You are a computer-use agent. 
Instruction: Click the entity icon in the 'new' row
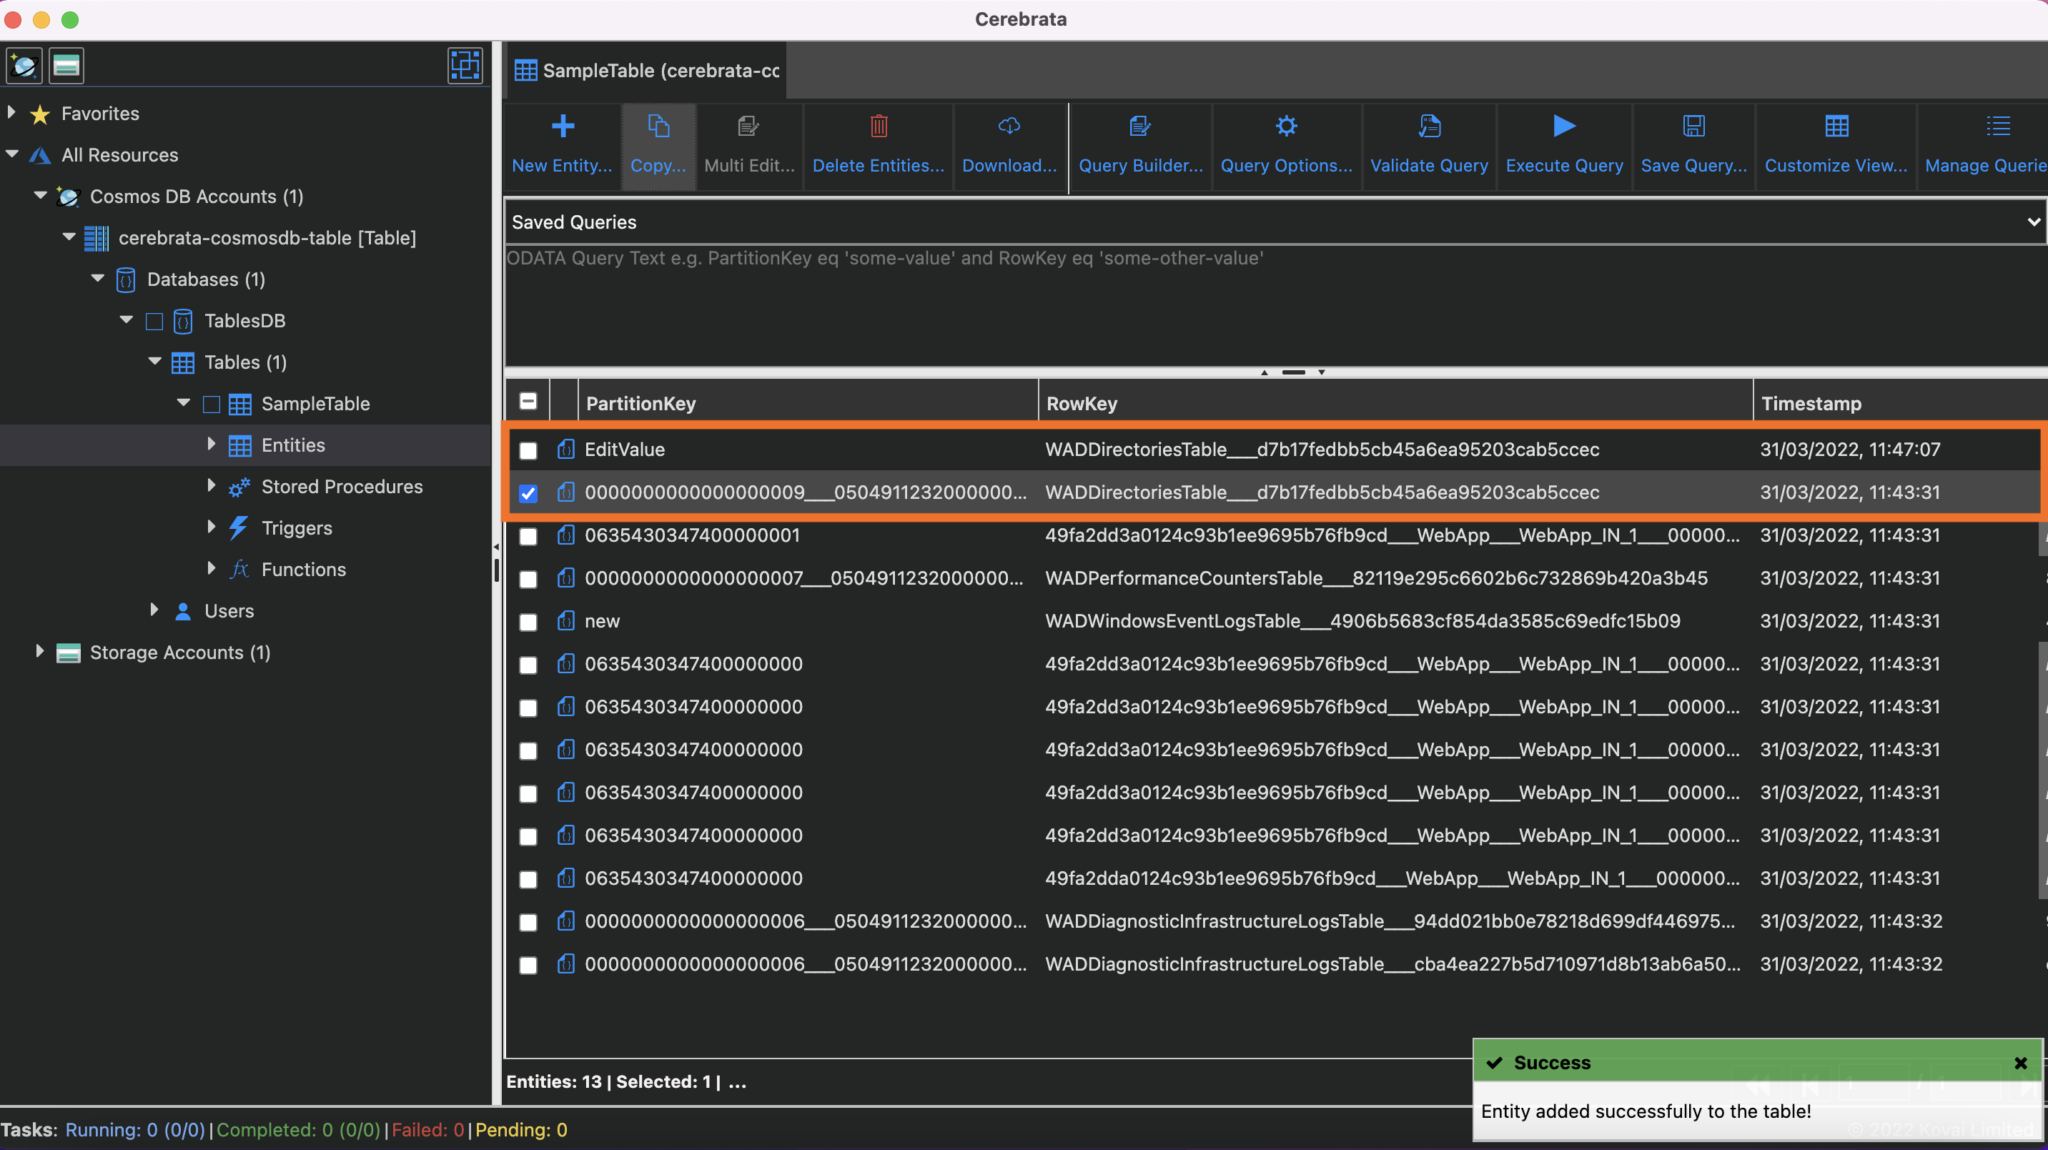click(566, 621)
